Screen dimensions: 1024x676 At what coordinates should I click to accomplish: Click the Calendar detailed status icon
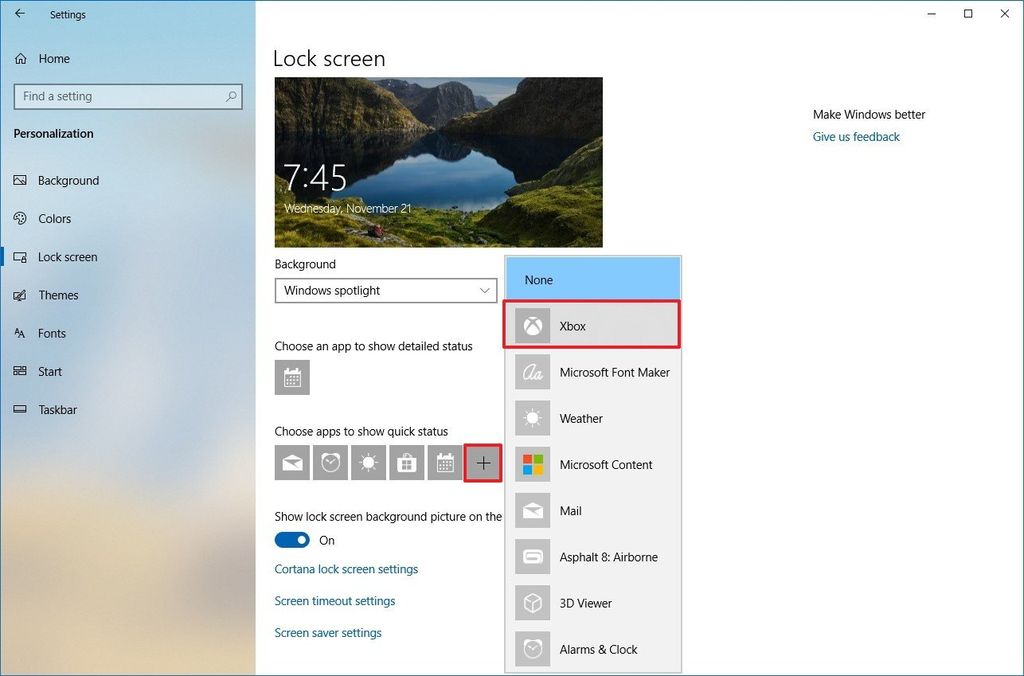pos(294,377)
